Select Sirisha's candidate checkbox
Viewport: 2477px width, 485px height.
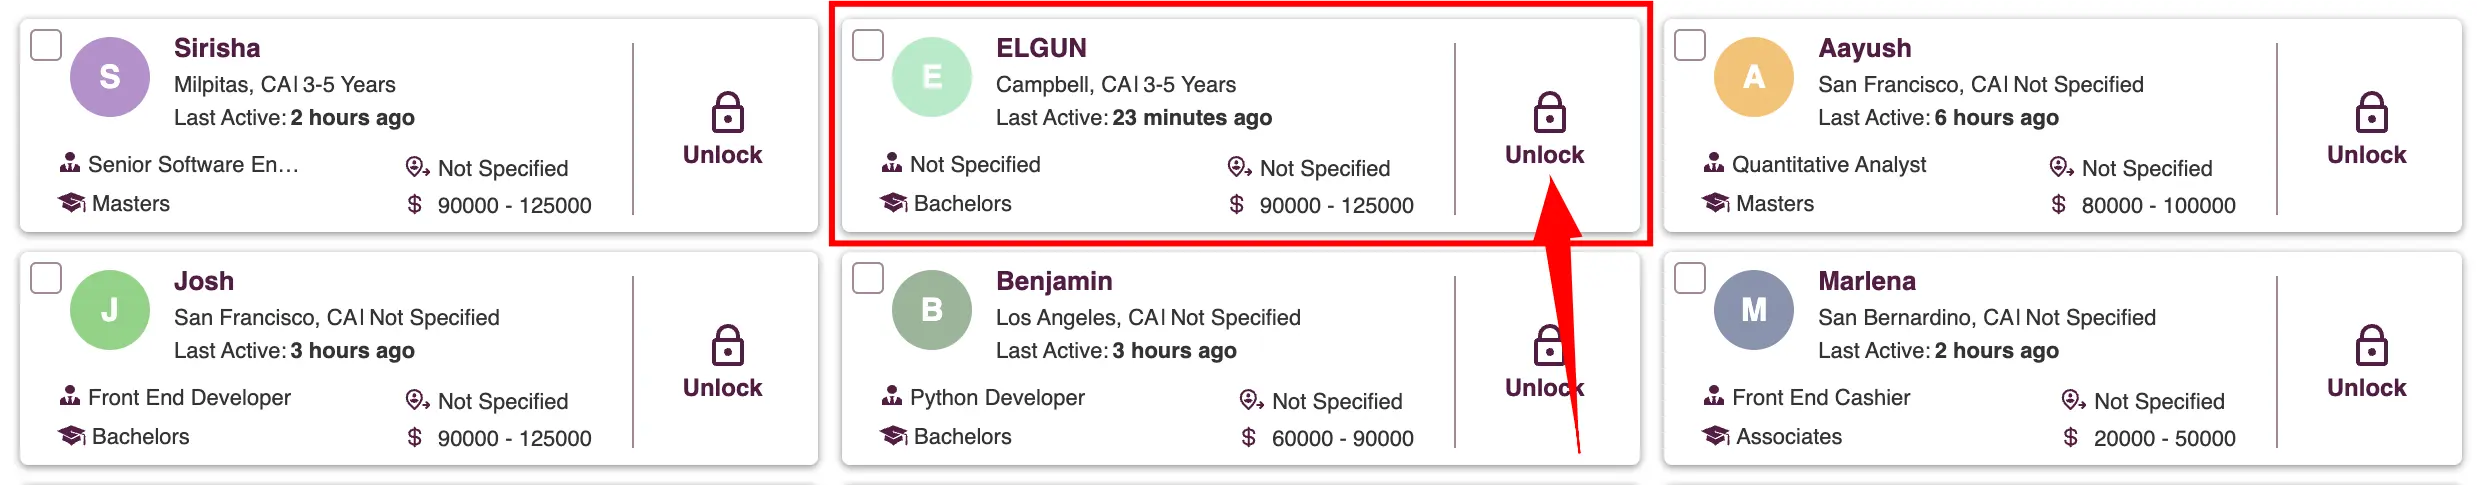[x=46, y=45]
